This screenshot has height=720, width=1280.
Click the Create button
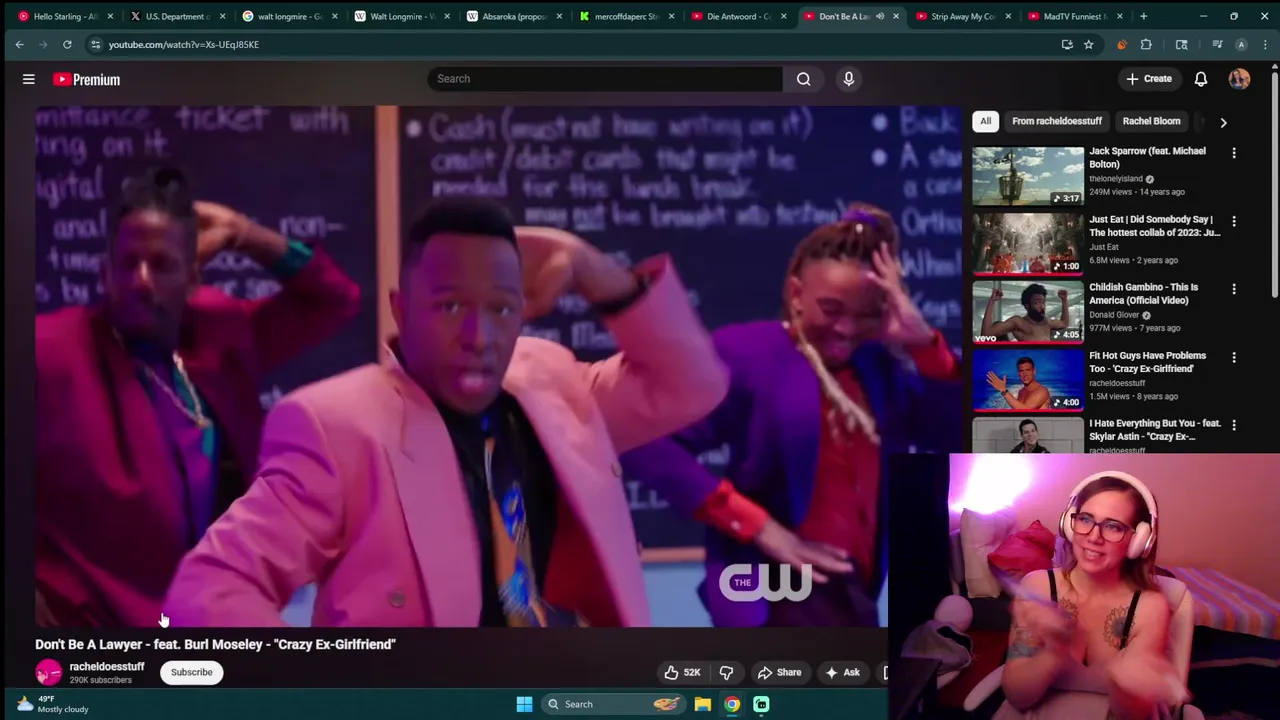click(1148, 79)
